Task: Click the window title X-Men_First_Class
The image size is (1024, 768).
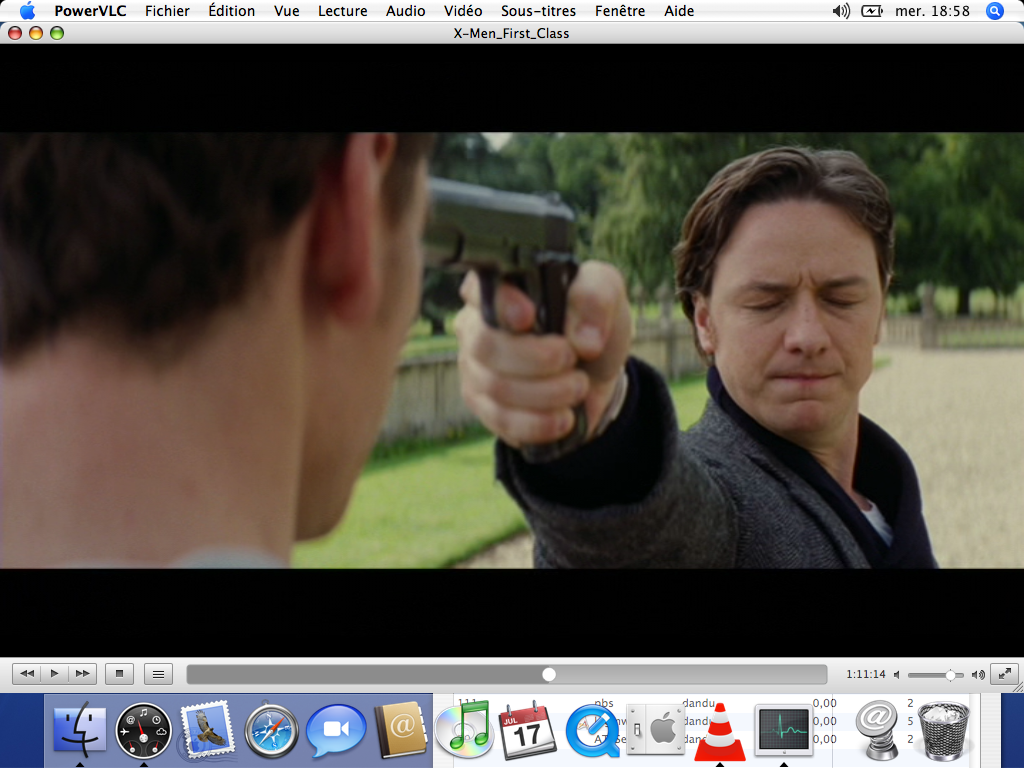Action: pyautogui.click(x=511, y=33)
